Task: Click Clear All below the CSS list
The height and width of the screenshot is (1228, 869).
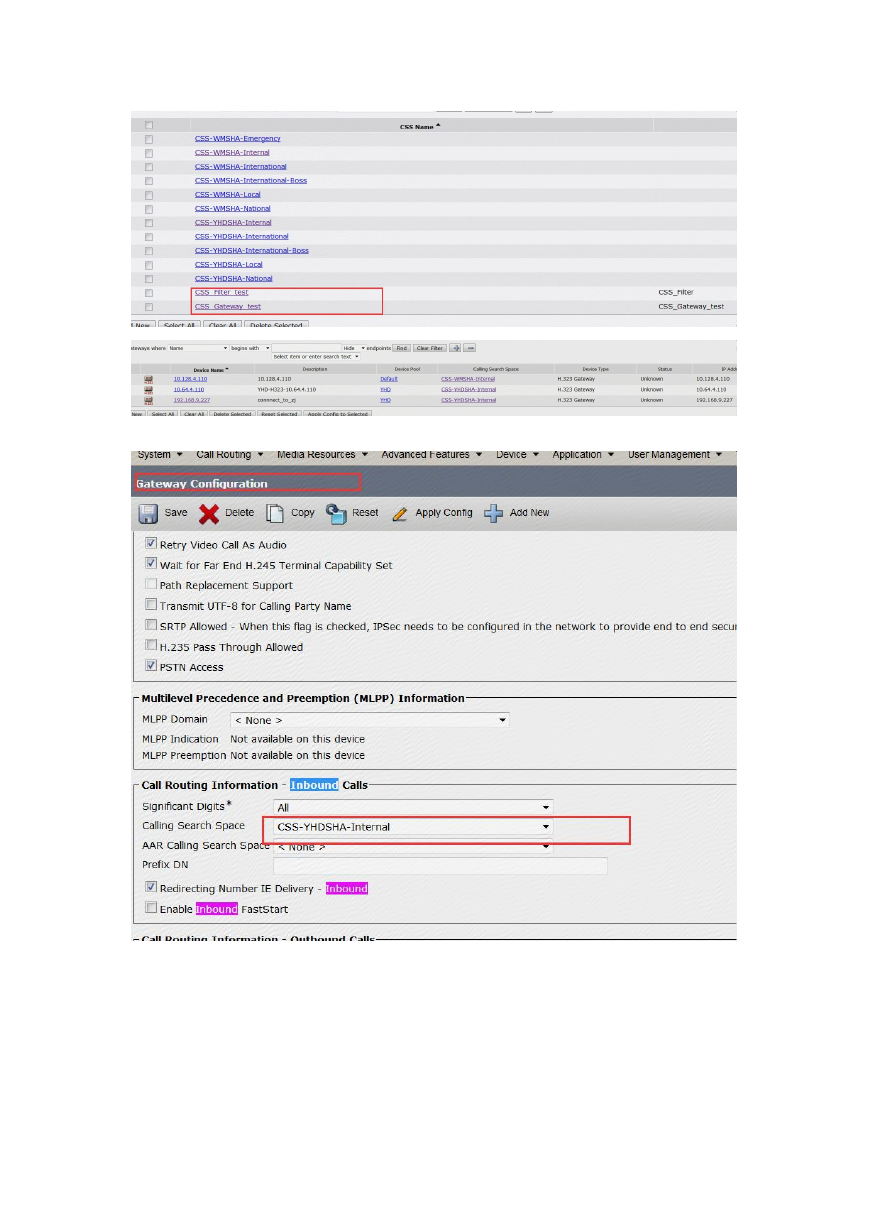Action: click(x=222, y=325)
